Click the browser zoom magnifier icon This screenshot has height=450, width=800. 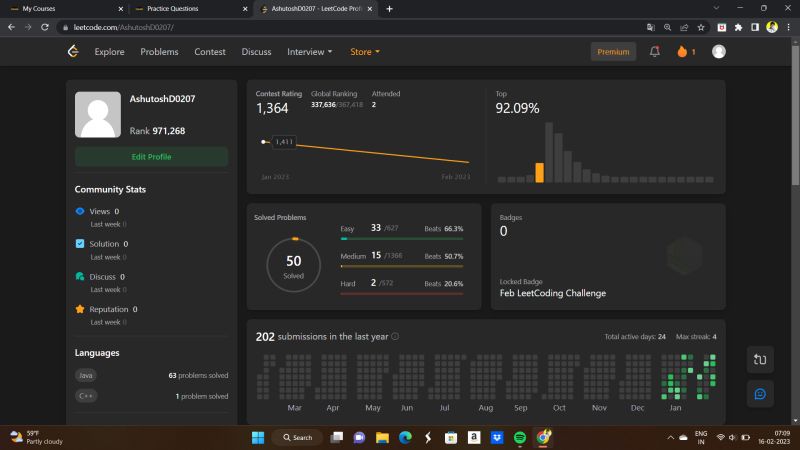(667, 28)
